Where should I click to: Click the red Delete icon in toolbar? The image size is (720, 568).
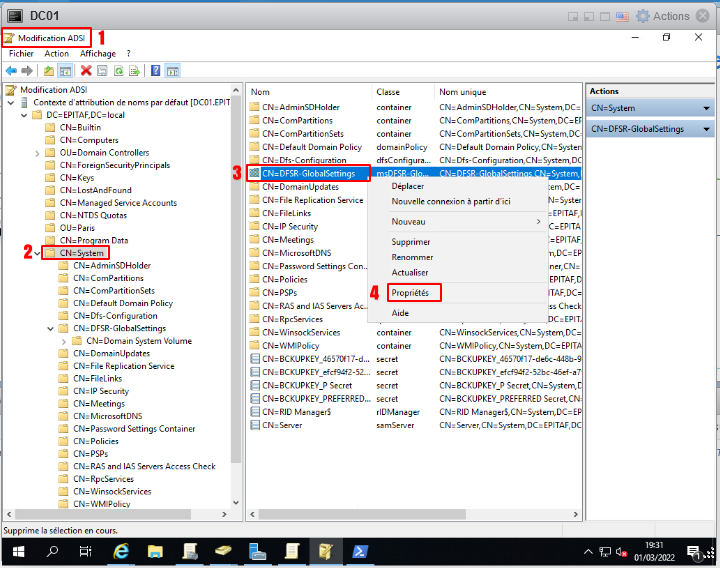coord(86,71)
